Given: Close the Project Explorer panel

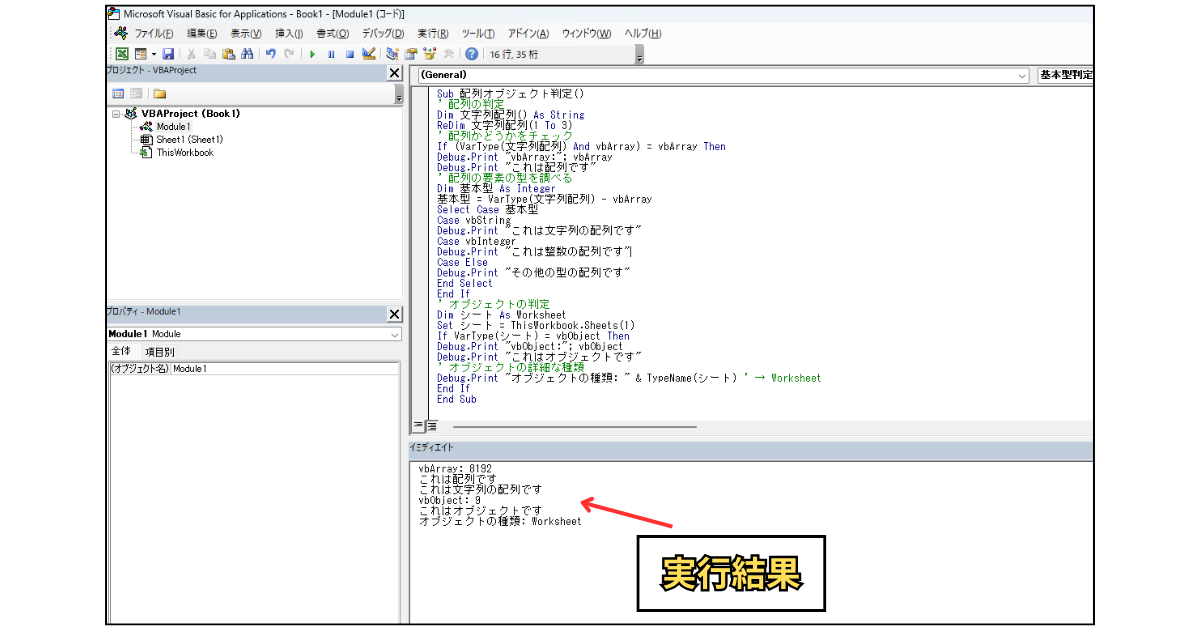Looking at the screenshot, I should 394,73.
